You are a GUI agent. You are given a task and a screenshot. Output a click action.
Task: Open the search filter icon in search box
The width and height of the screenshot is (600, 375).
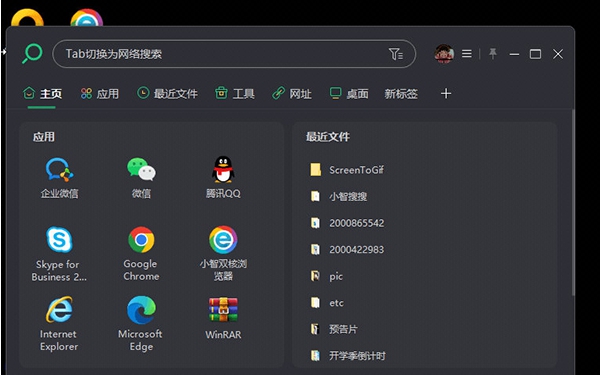coord(396,54)
